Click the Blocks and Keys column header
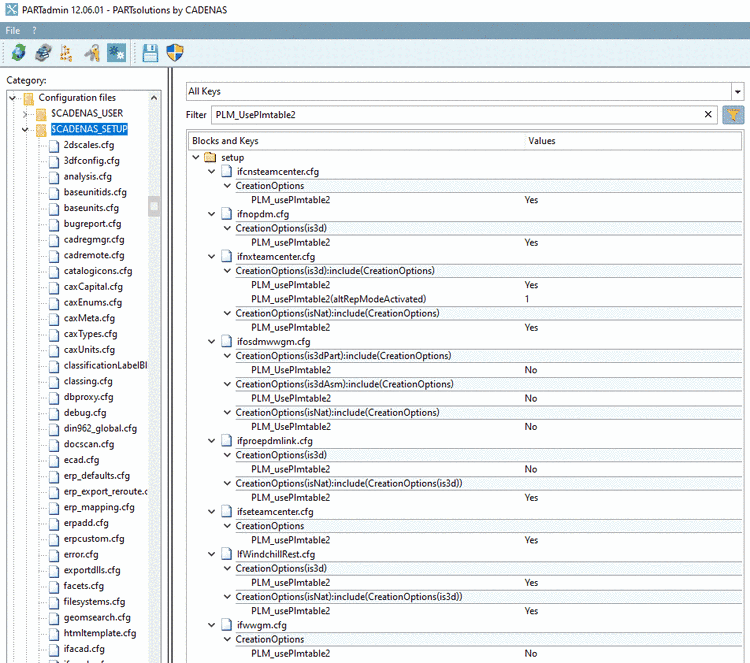Viewport: 750px width, 663px height. pos(356,141)
